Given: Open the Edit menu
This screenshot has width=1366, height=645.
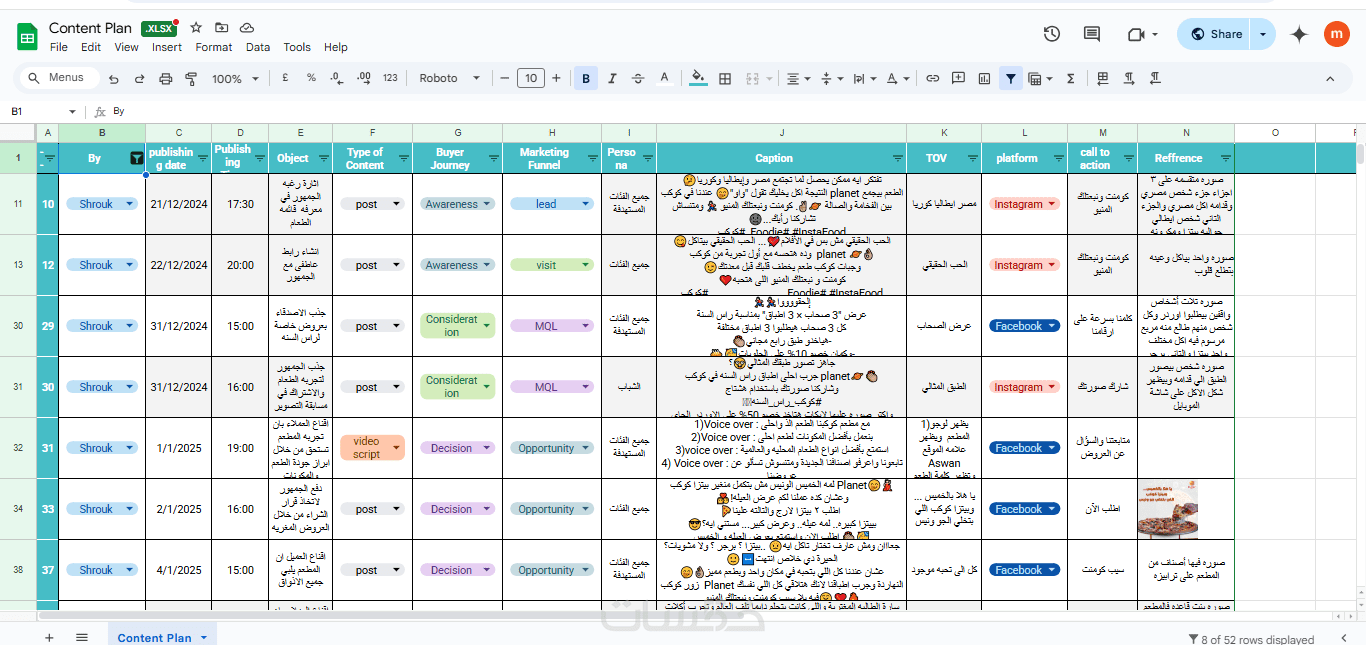Looking at the screenshot, I should pos(91,47).
